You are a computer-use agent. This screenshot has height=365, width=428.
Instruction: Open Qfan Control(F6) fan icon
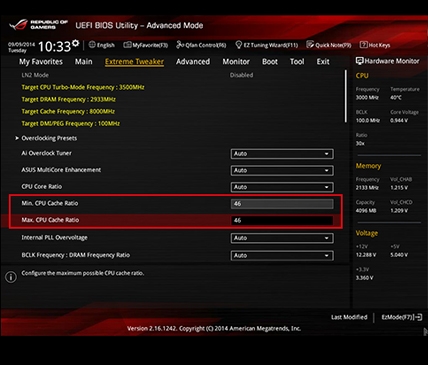[180, 45]
